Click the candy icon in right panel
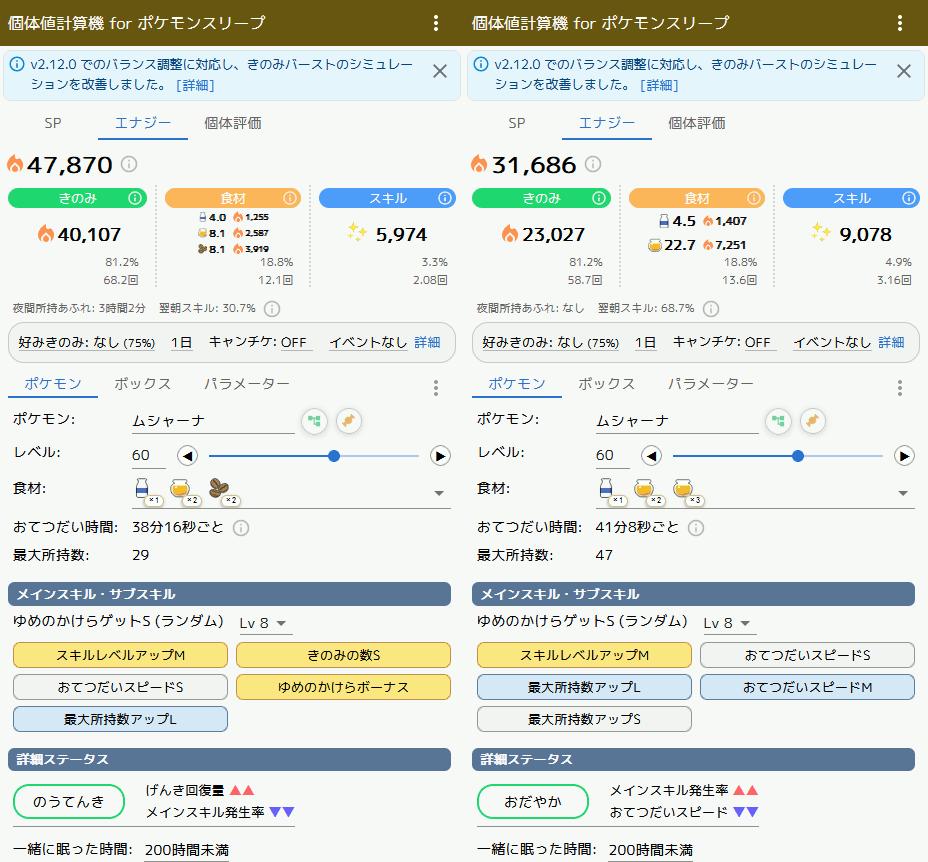 tap(813, 421)
